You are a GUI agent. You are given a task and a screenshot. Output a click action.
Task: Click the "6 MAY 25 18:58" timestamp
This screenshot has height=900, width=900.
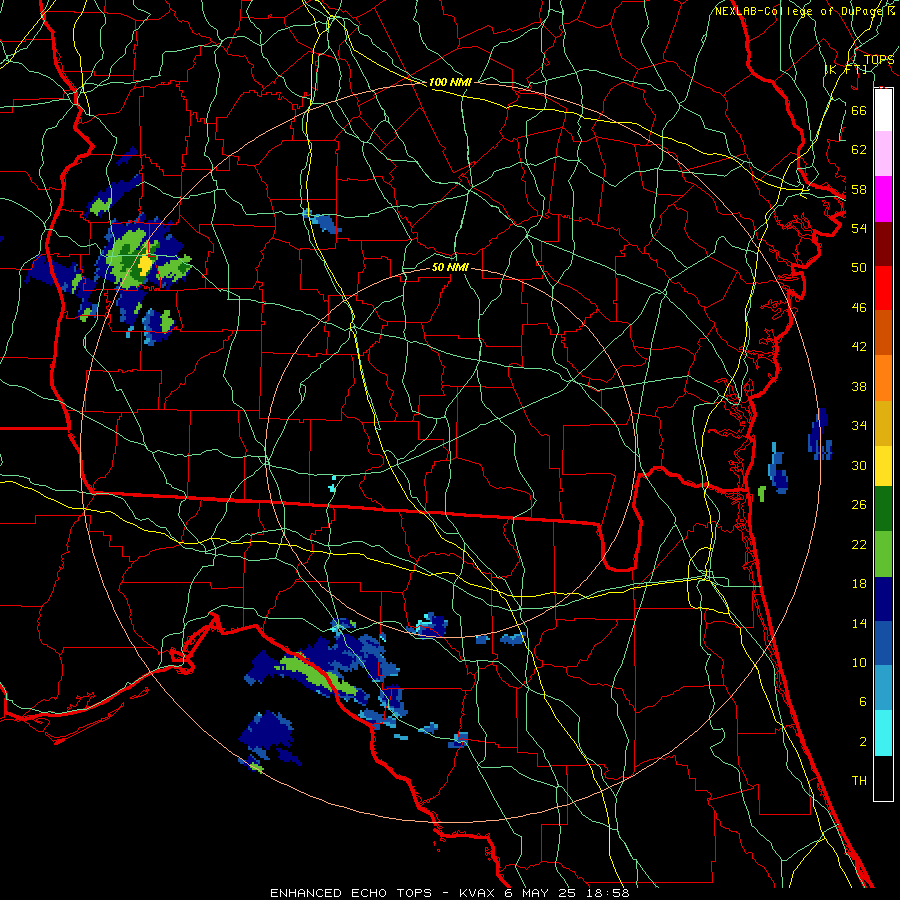click(x=567, y=893)
